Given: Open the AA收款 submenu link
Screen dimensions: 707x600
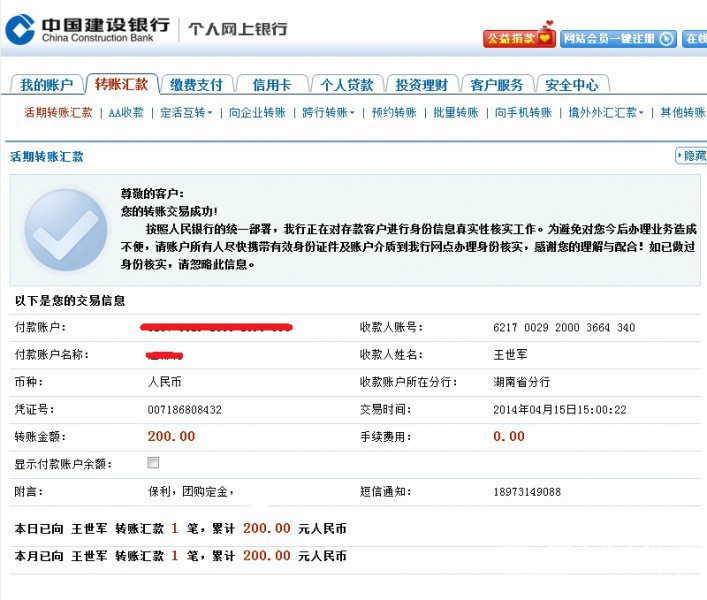Looking at the screenshot, I should click(126, 113).
